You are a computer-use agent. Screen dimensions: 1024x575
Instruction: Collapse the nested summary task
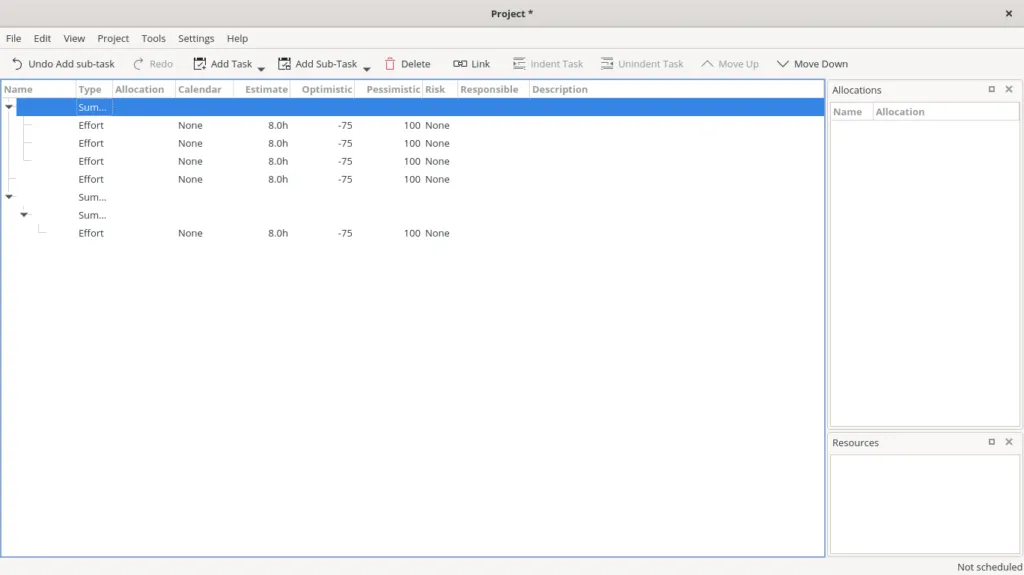pos(25,215)
